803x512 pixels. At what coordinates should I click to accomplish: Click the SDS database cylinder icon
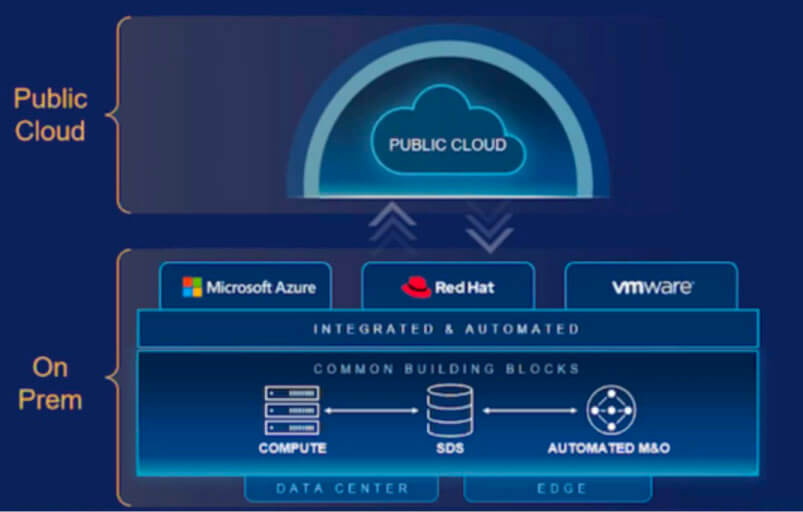tap(450, 411)
